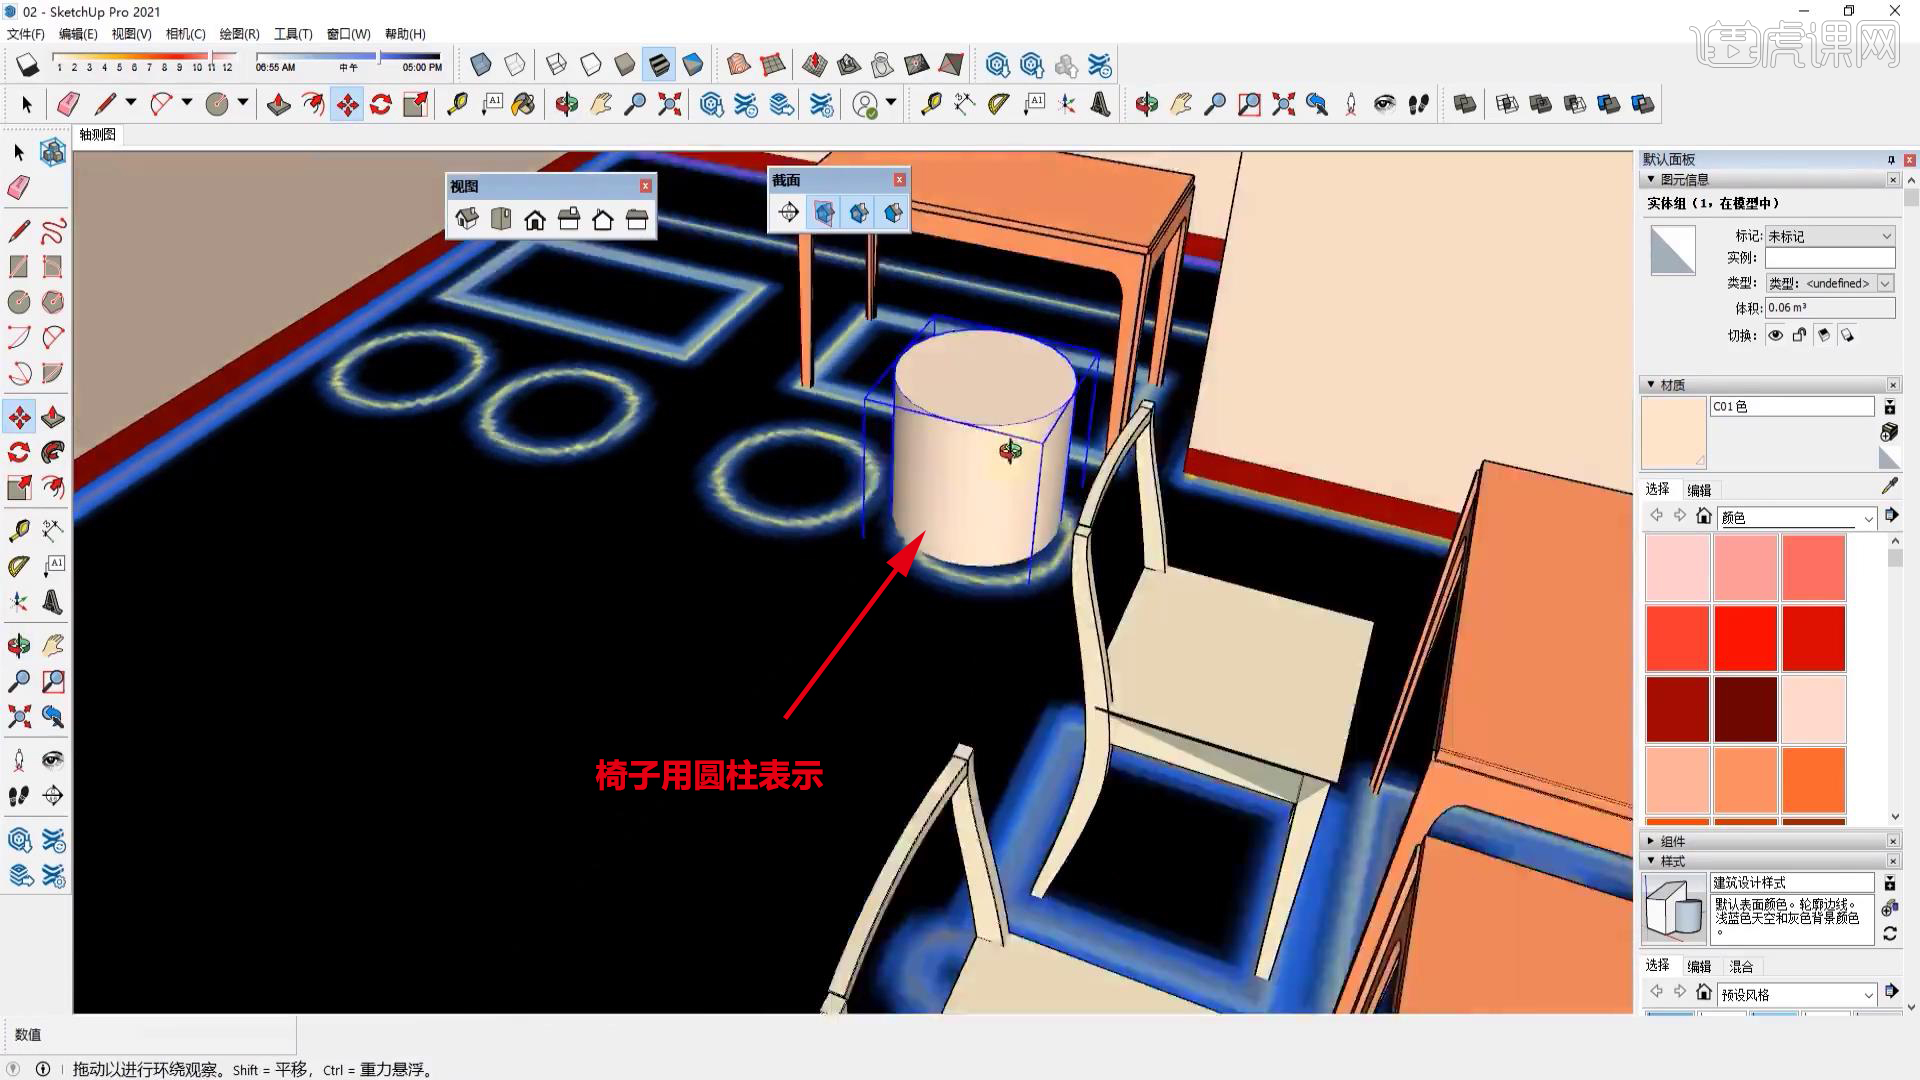Image resolution: width=1920 pixels, height=1080 pixels.
Task: Select the Pencil line tool in top toolbar
Action: 105,104
